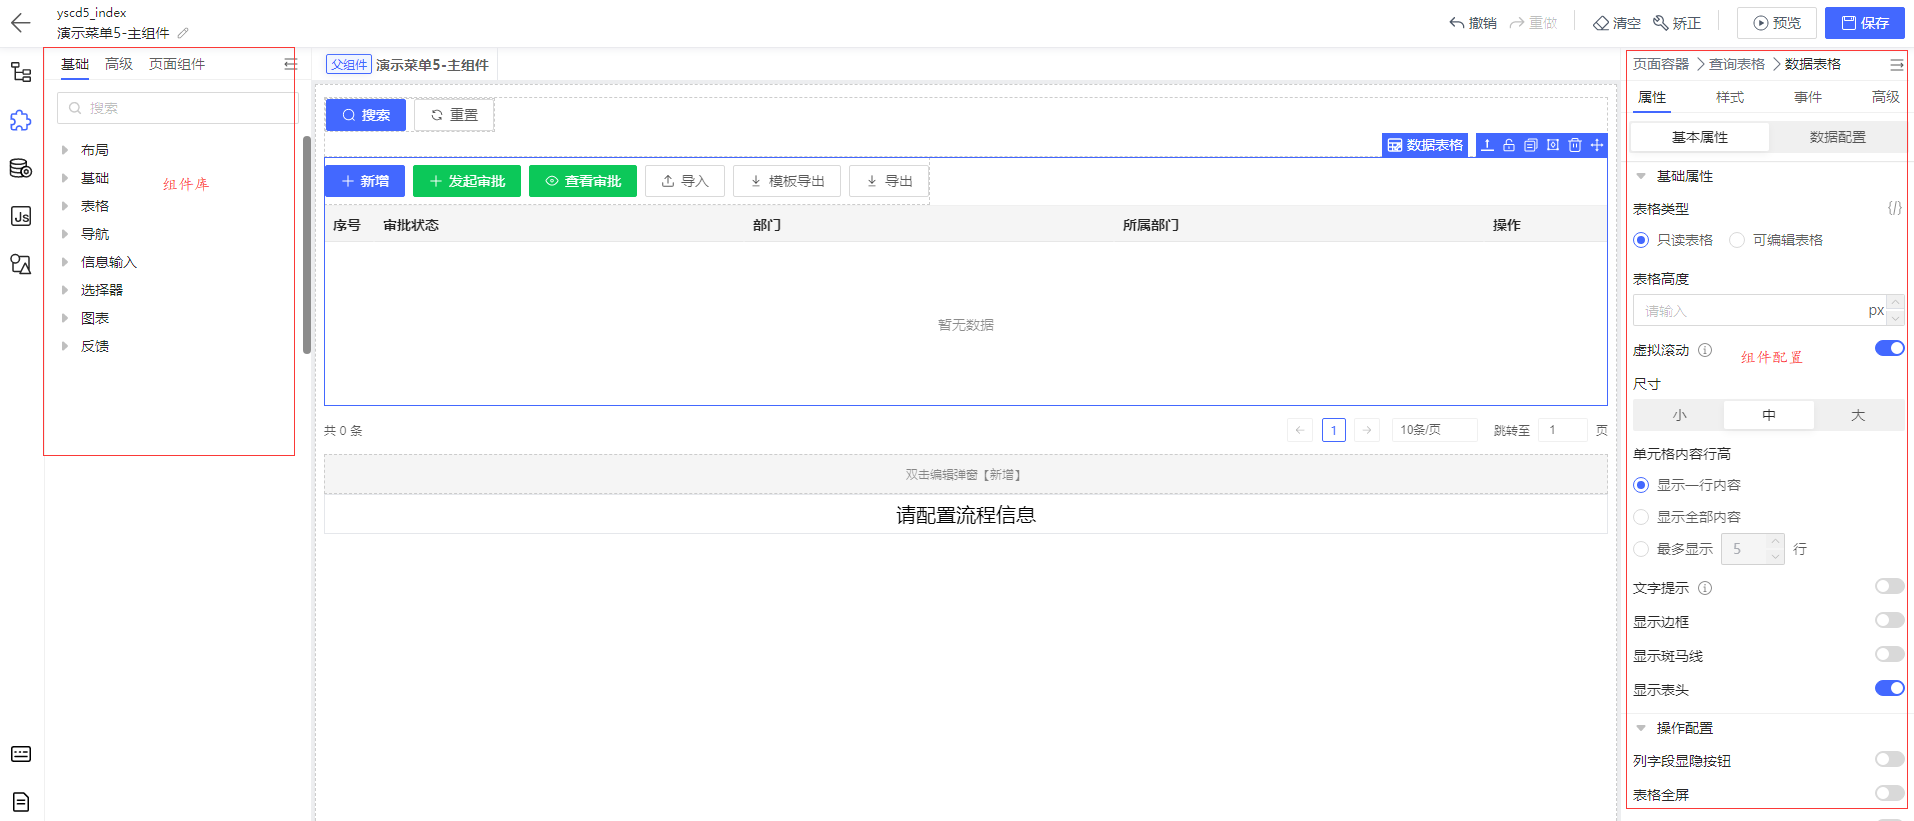The height and width of the screenshot is (821, 1914).
Task: Enable 显示斑马线 switch
Action: click(1889, 654)
